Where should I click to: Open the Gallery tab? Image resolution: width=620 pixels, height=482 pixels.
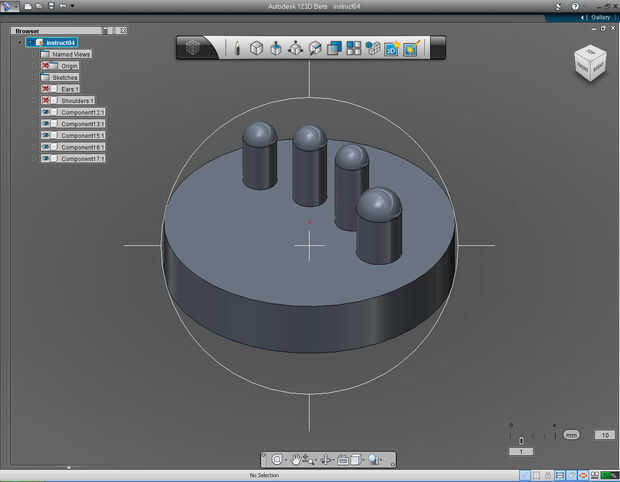(599, 17)
